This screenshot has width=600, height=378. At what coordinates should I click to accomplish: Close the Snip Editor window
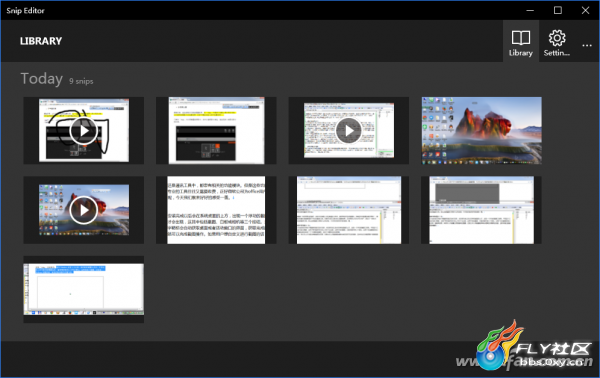click(x=585, y=10)
